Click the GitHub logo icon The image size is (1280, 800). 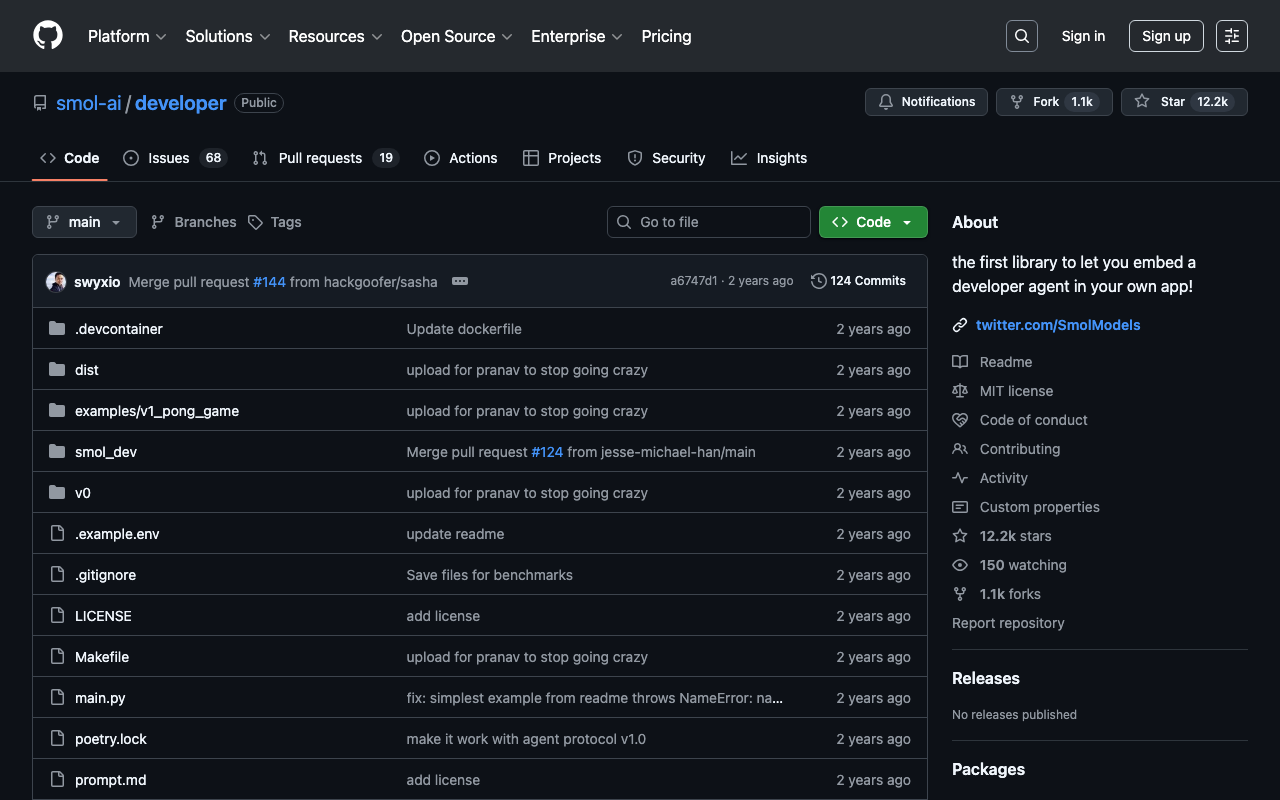tap(48, 36)
